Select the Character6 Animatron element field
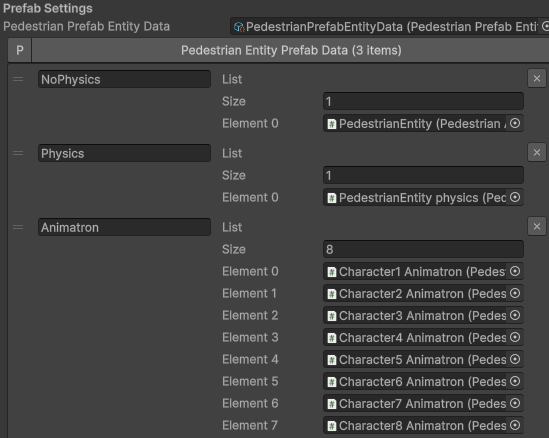Screen dimensions: 549x438 [423, 381]
